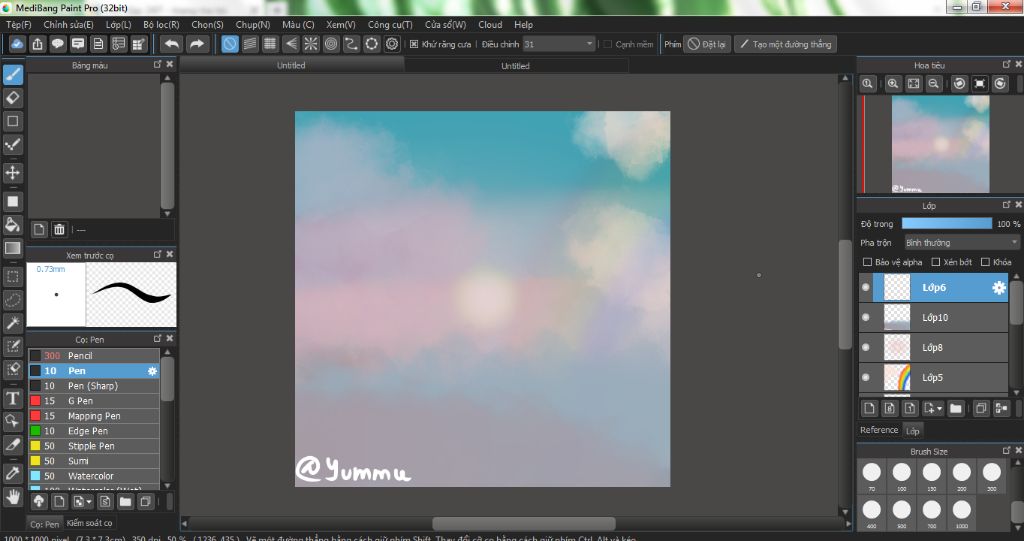
Task: Expand the add brush dropdown arrow
Action: point(89,502)
